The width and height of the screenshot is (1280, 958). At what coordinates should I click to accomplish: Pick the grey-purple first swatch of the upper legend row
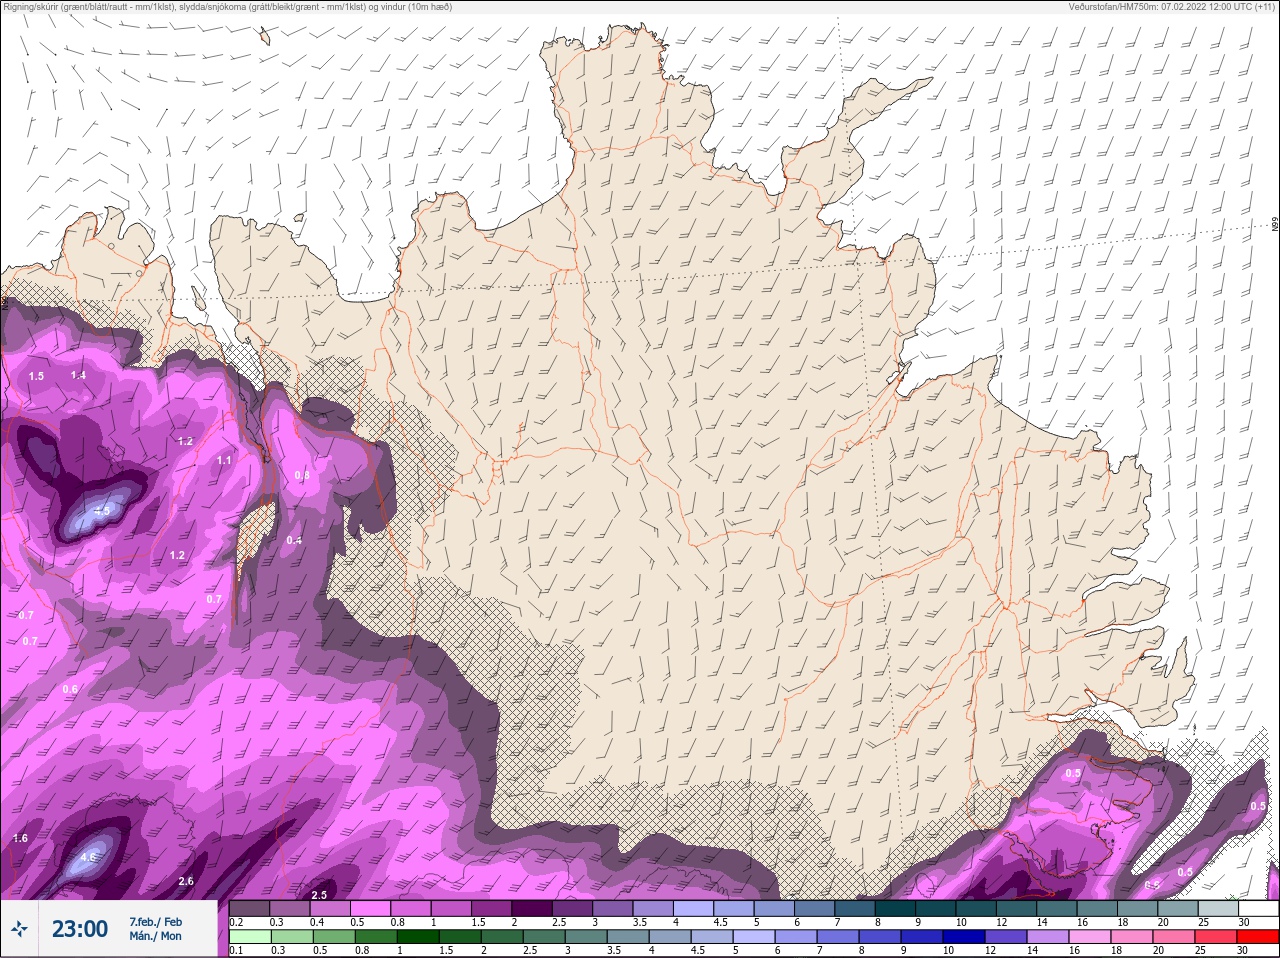click(x=250, y=908)
